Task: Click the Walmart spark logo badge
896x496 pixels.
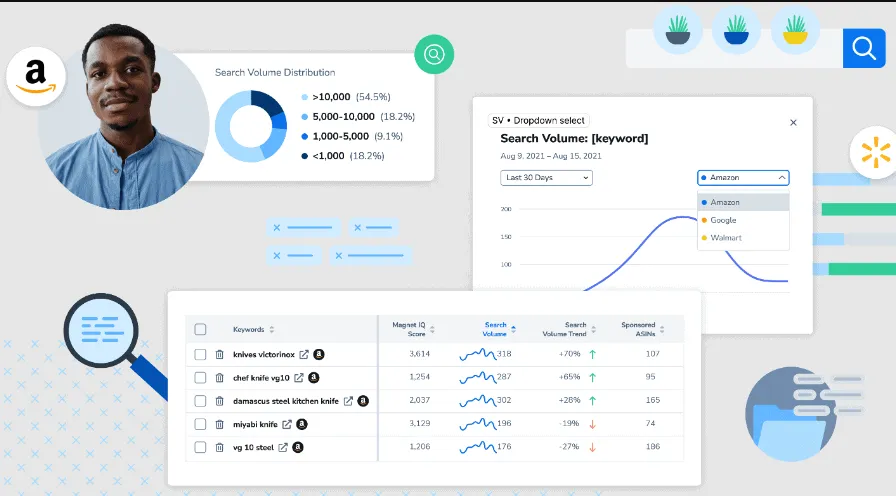Action: (875, 153)
